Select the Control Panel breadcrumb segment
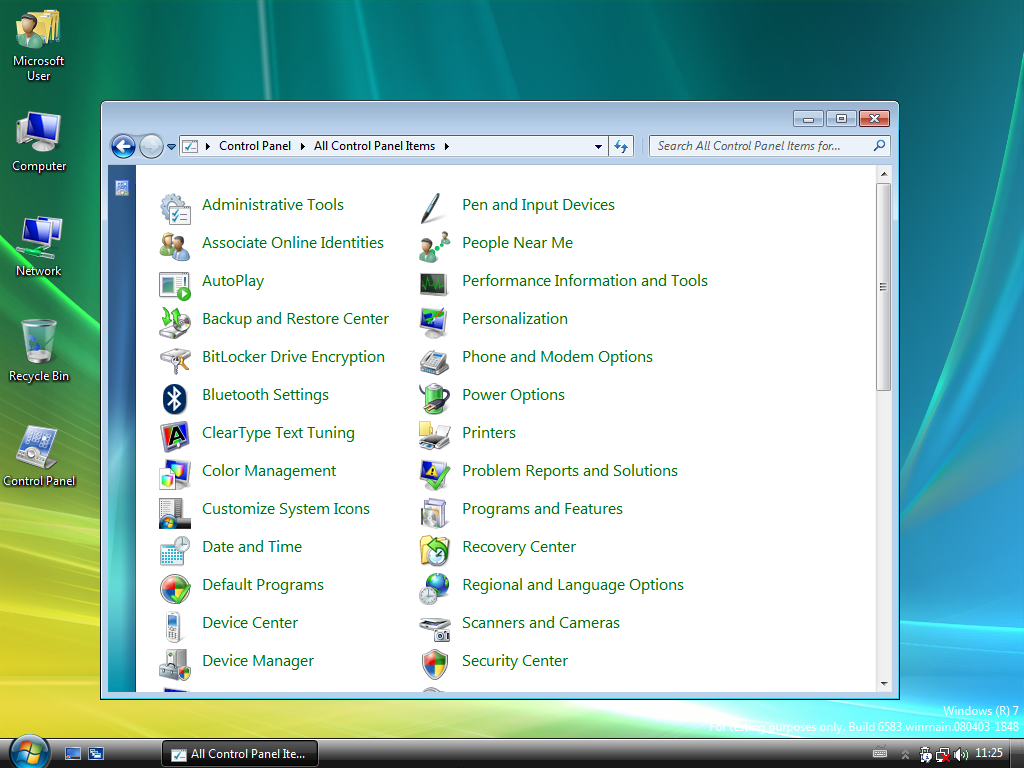The width and height of the screenshot is (1024, 768). pos(255,146)
